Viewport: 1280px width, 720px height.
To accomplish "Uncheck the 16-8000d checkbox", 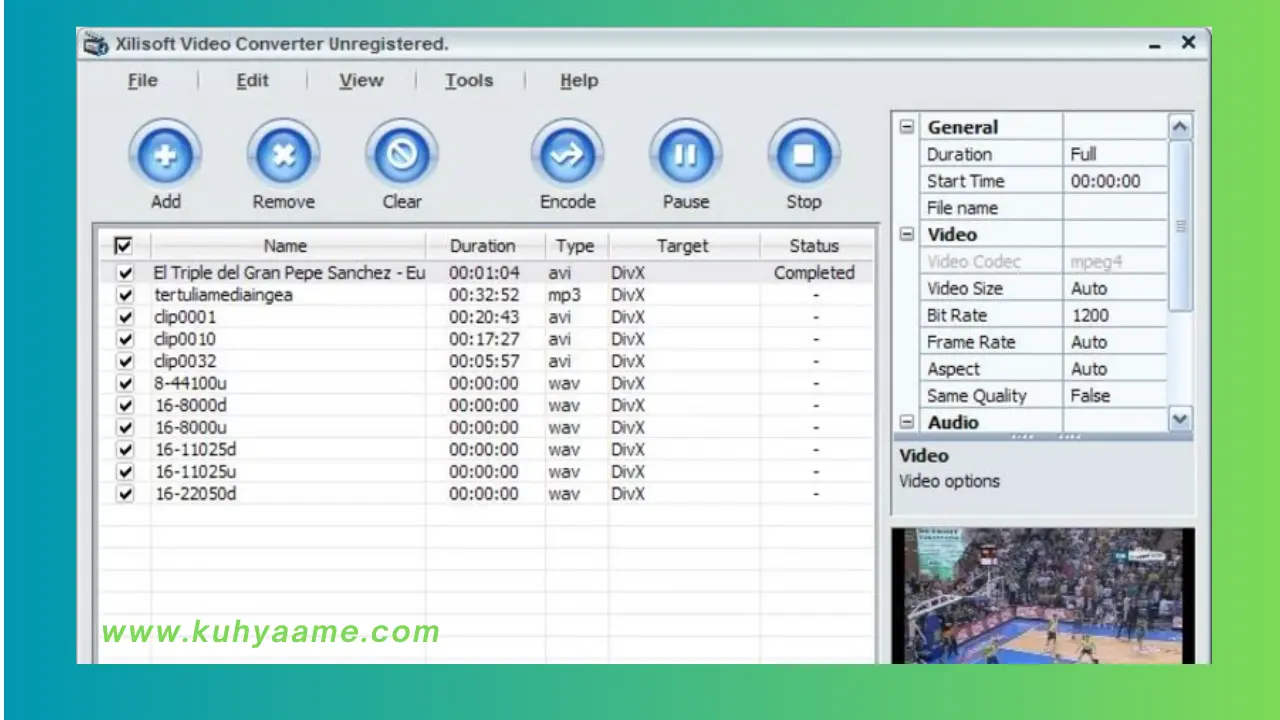I will click(125, 405).
